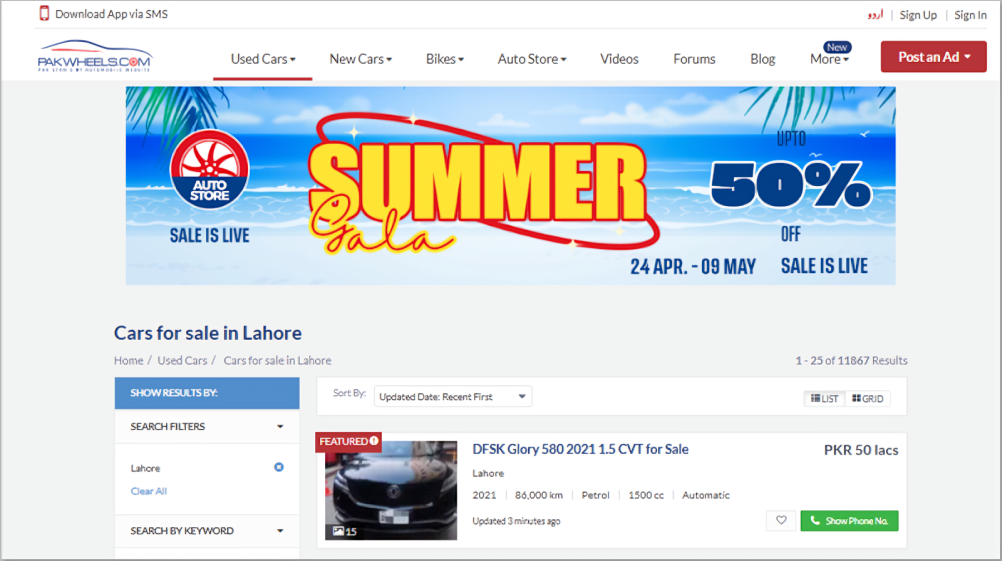Click the red phone icon beside Download App
This screenshot has width=1002, height=561.
(44, 13)
